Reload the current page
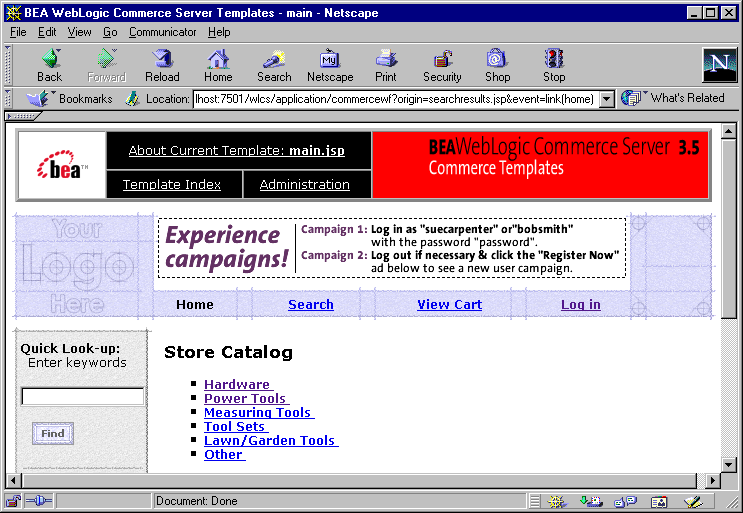This screenshot has width=743, height=513. pyautogui.click(x=163, y=65)
